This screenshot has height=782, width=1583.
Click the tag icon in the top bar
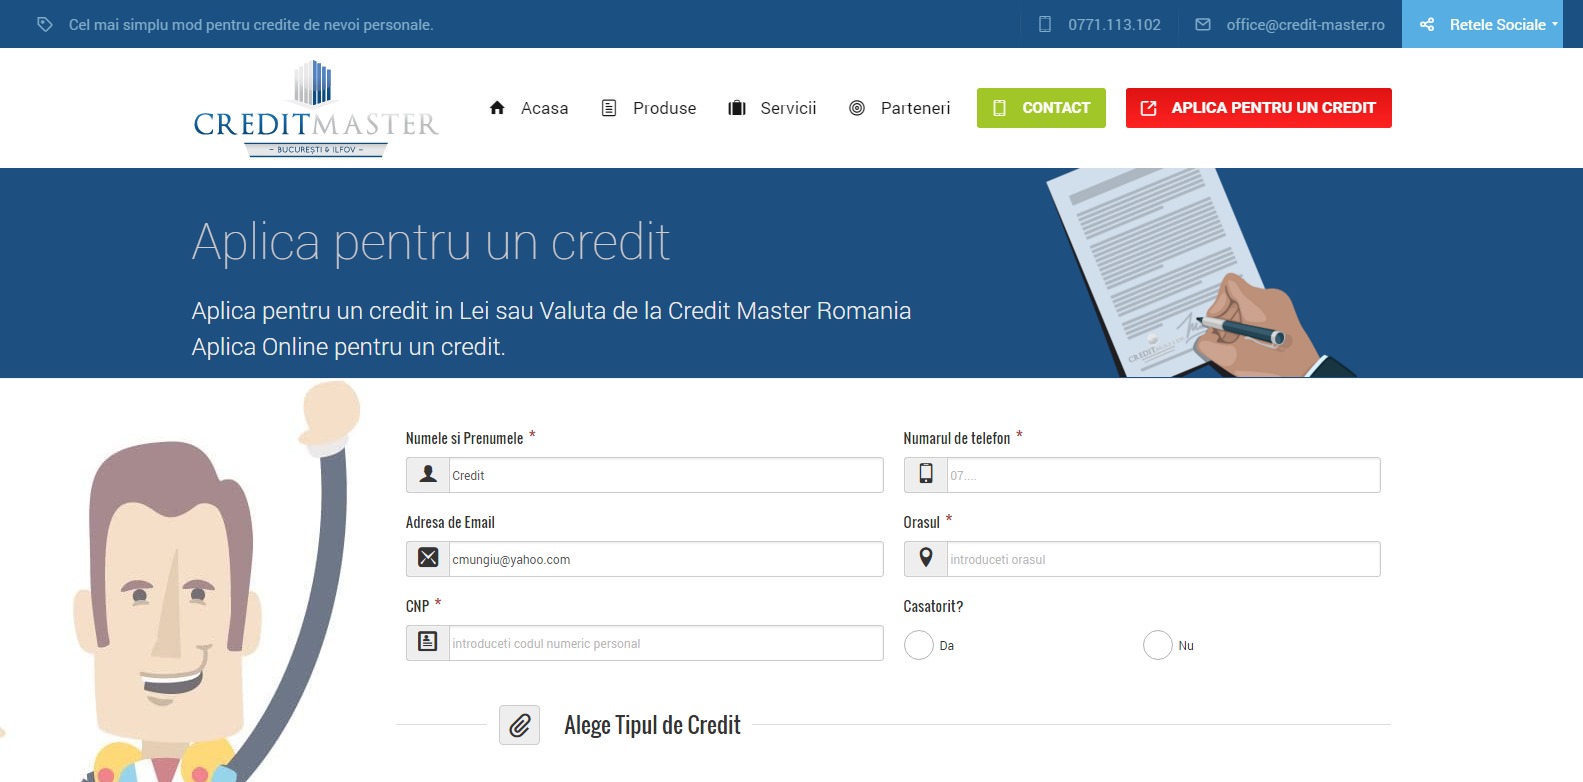tap(45, 24)
